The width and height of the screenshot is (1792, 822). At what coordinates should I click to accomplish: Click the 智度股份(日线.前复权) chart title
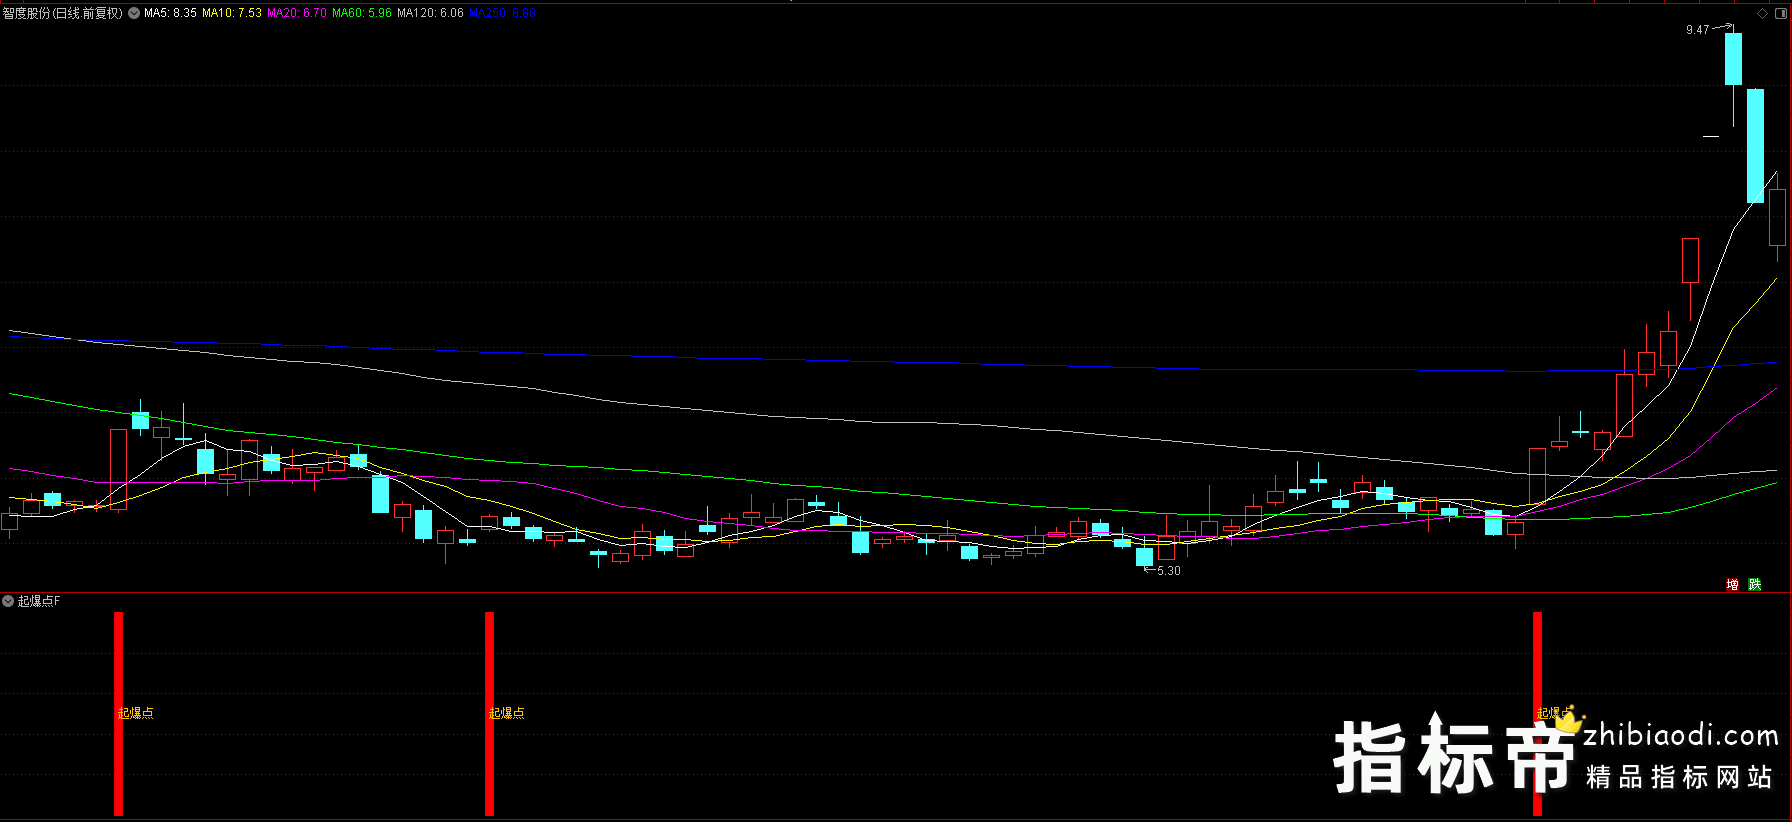pos(62,13)
